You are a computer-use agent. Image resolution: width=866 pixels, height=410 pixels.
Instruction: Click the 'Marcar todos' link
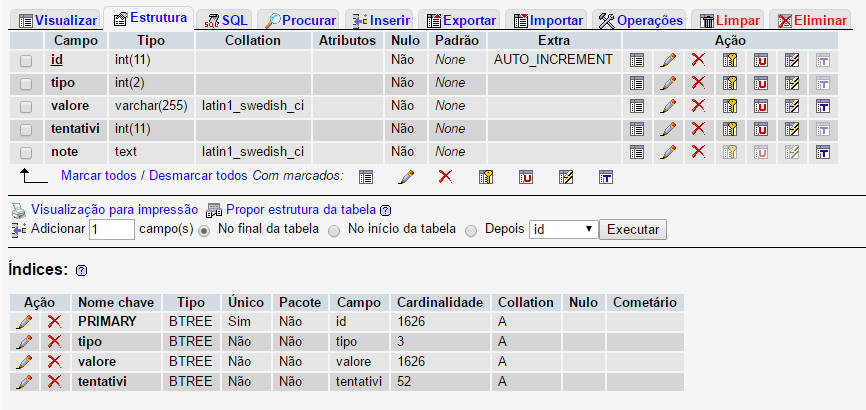[99, 176]
